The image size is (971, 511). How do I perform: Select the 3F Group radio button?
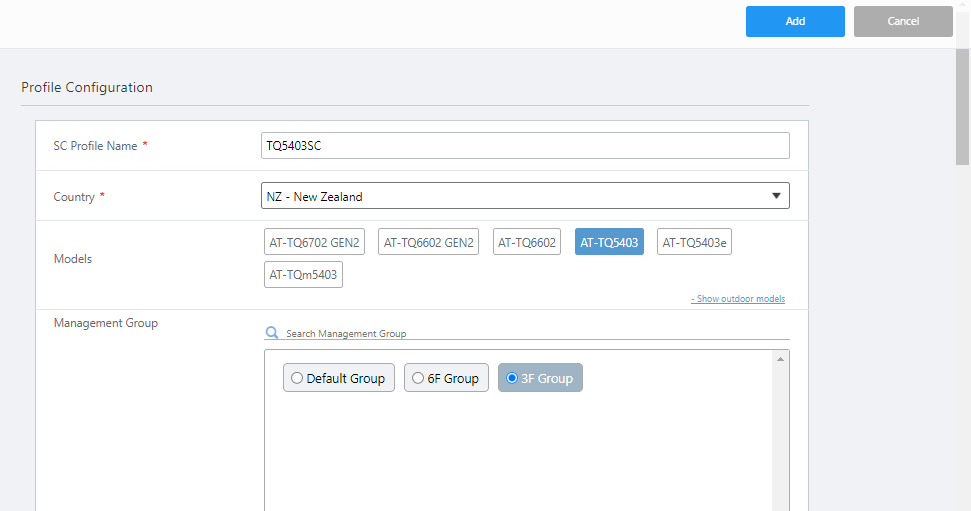512,378
